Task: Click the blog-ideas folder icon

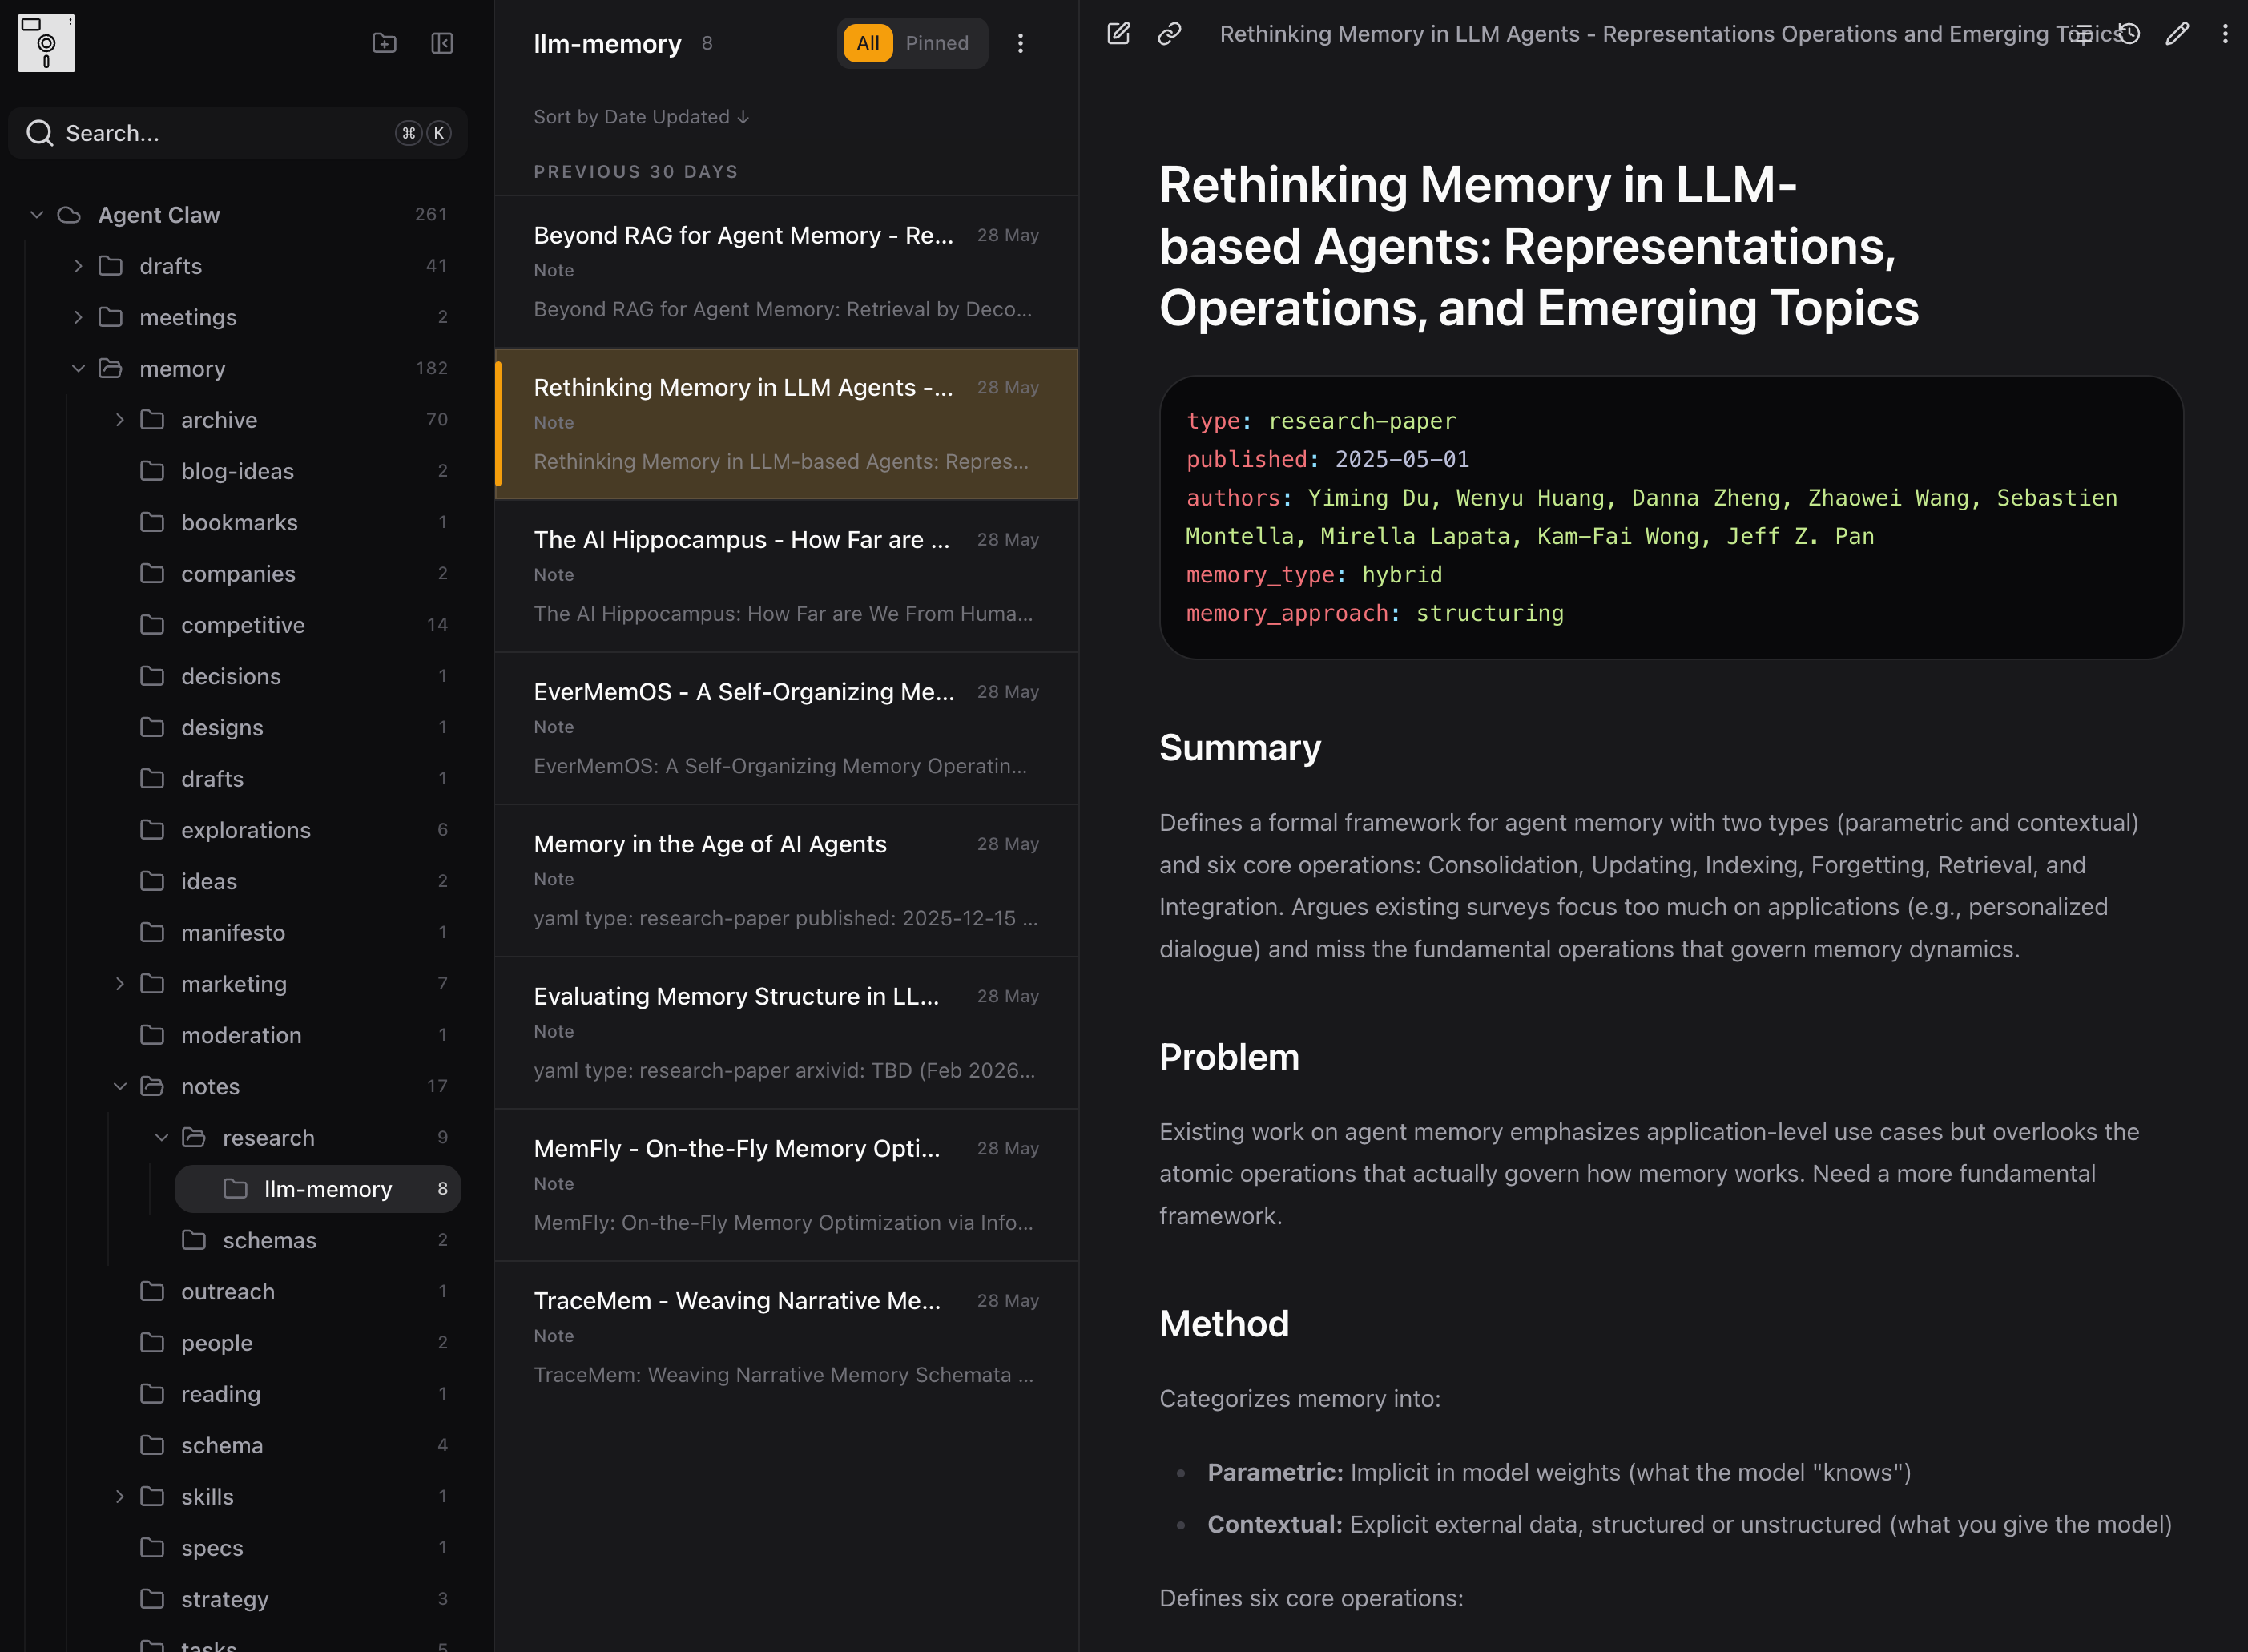Action: click(x=152, y=471)
